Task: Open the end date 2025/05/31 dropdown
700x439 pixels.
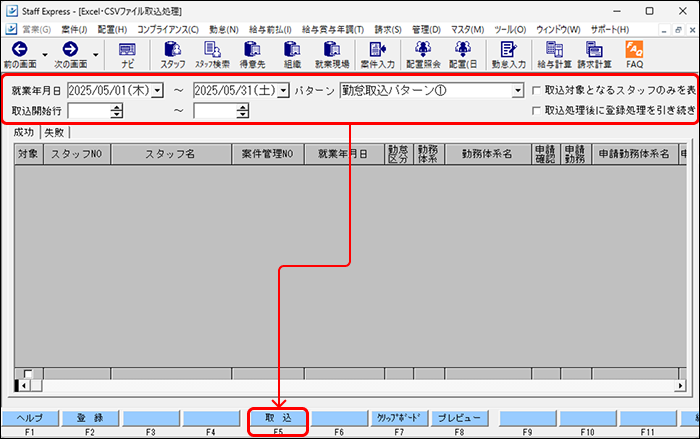Action: (283, 91)
